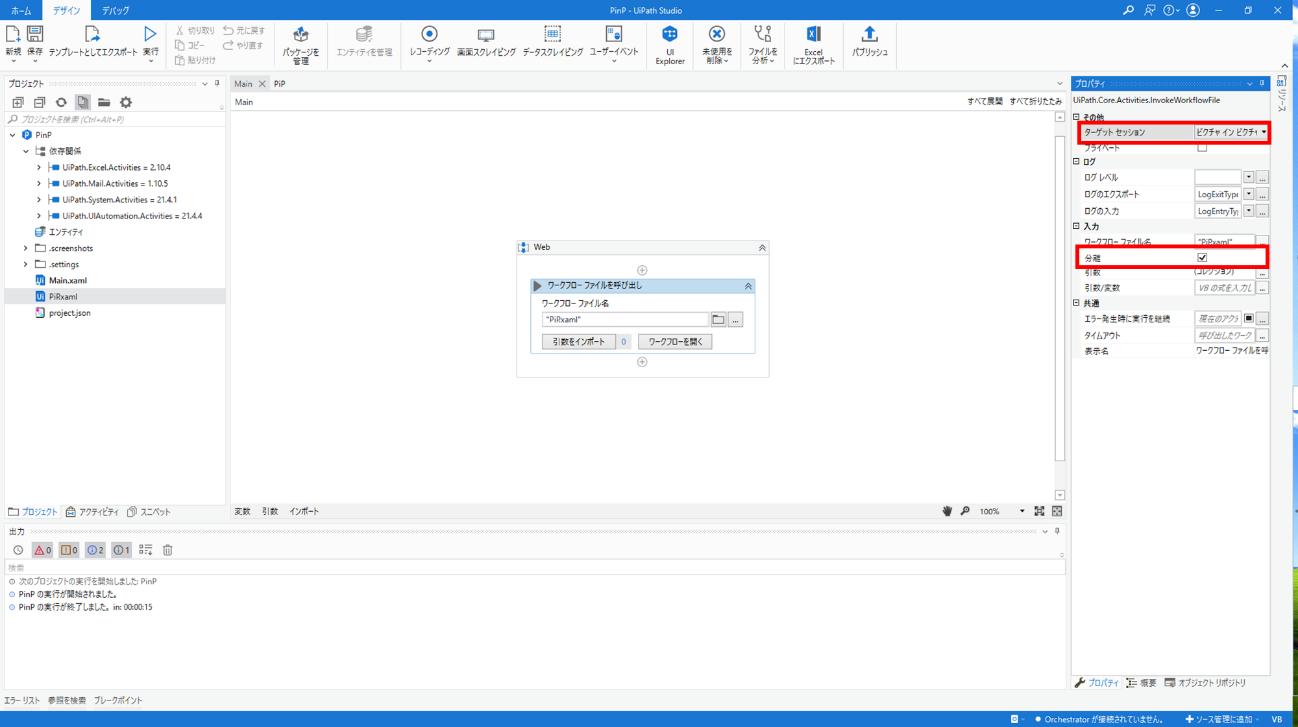This screenshot has height=727, width=1298.
Task: Open the 概要 (Outline) tab
Action: [x=1142, y=683]
